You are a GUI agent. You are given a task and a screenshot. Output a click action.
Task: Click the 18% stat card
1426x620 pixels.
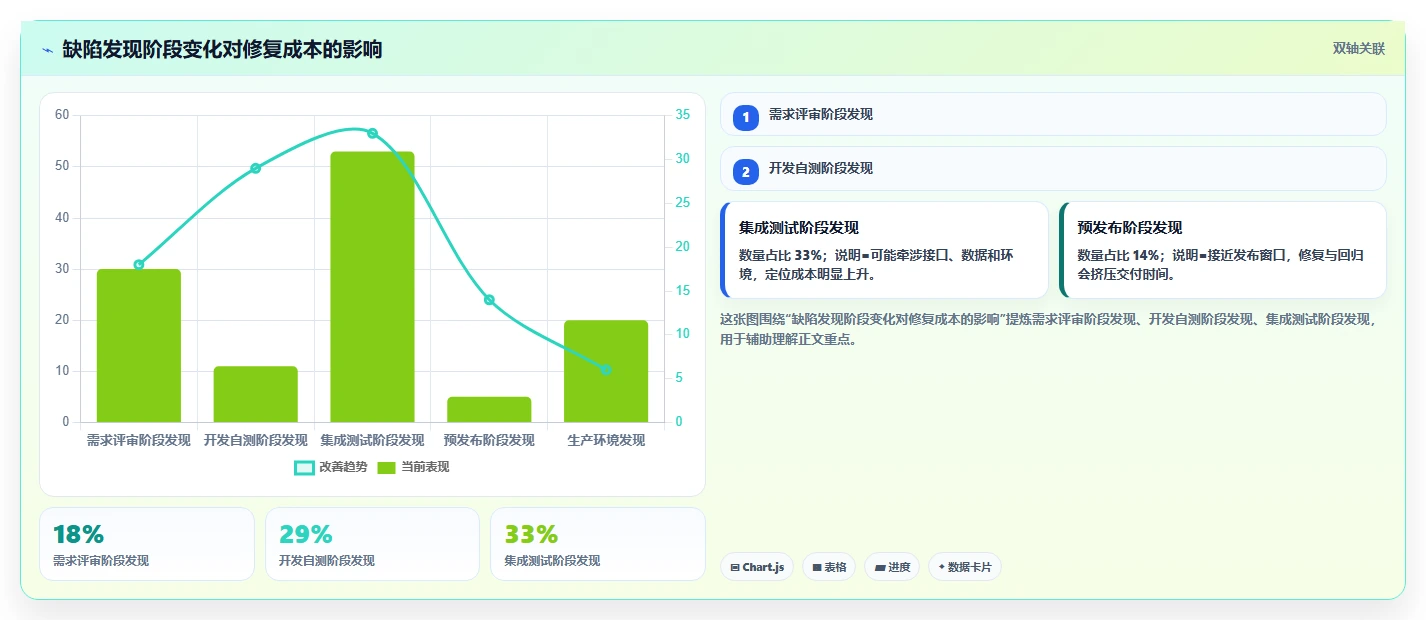pos(147,544)
